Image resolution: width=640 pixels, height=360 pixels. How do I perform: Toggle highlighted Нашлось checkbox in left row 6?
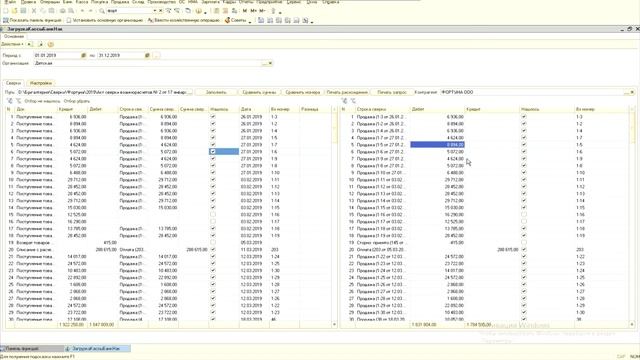pyautogui.click(x=213, y=151)
